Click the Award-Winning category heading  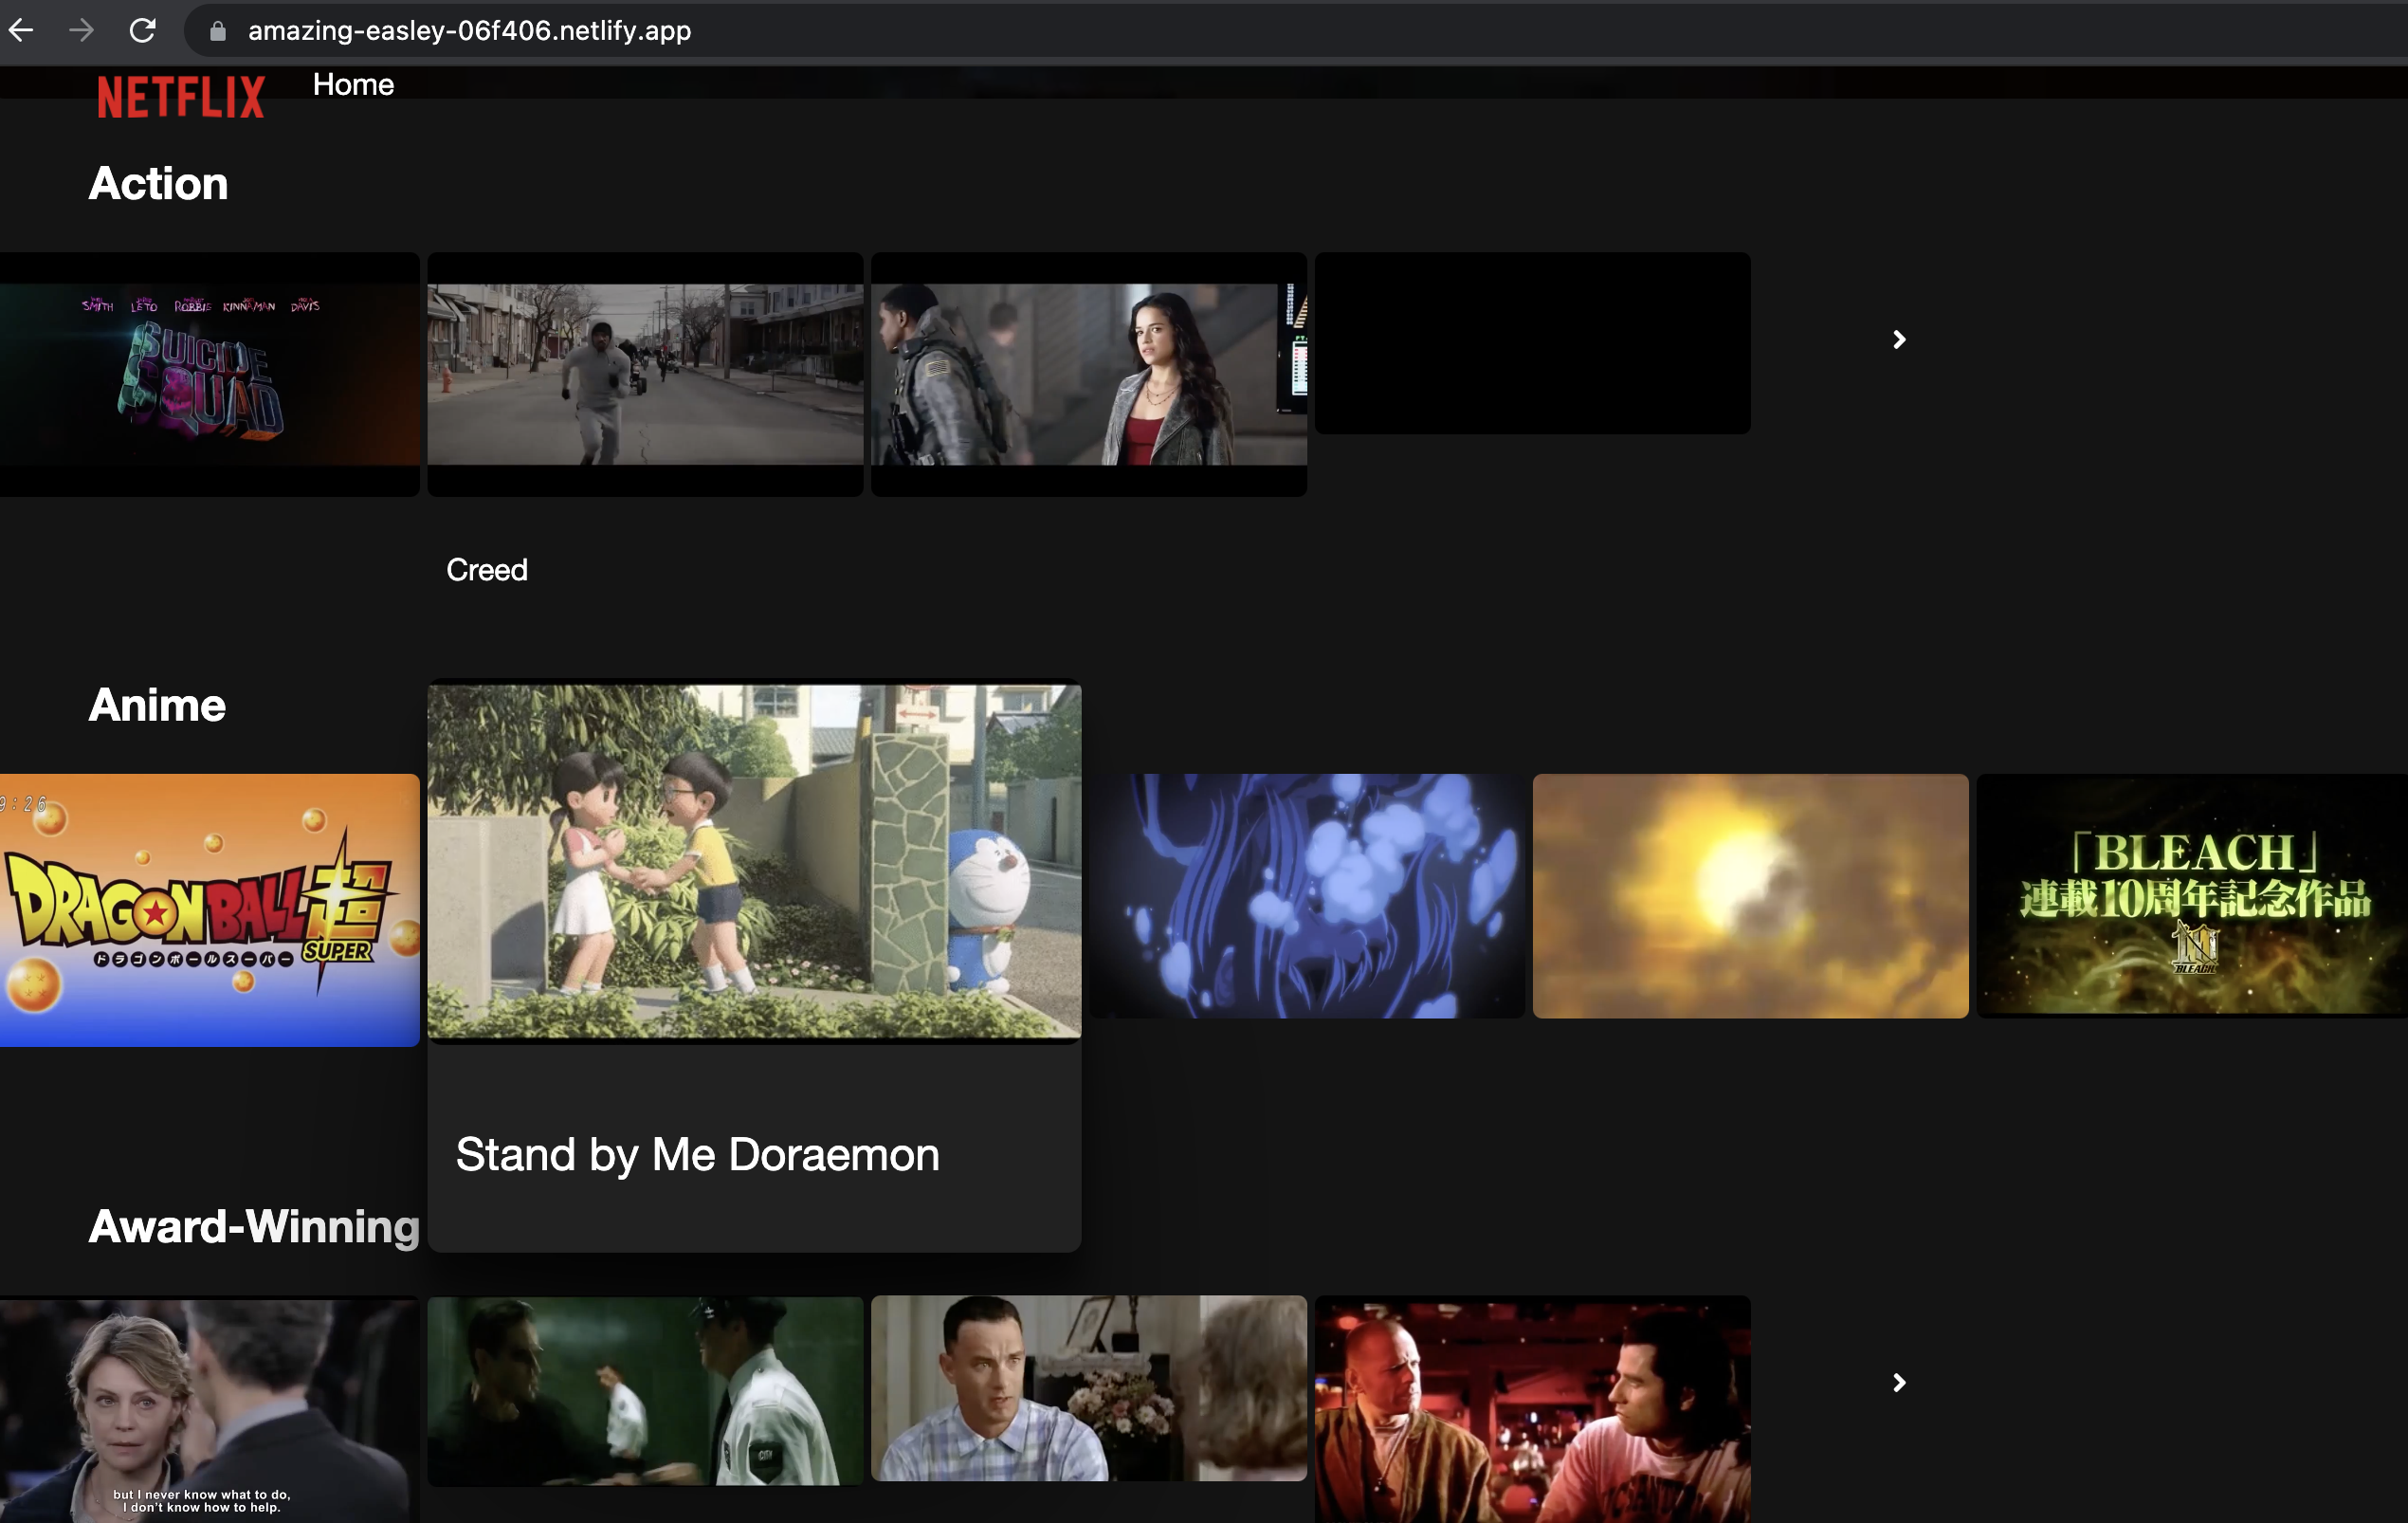(x=254, y=1227)
